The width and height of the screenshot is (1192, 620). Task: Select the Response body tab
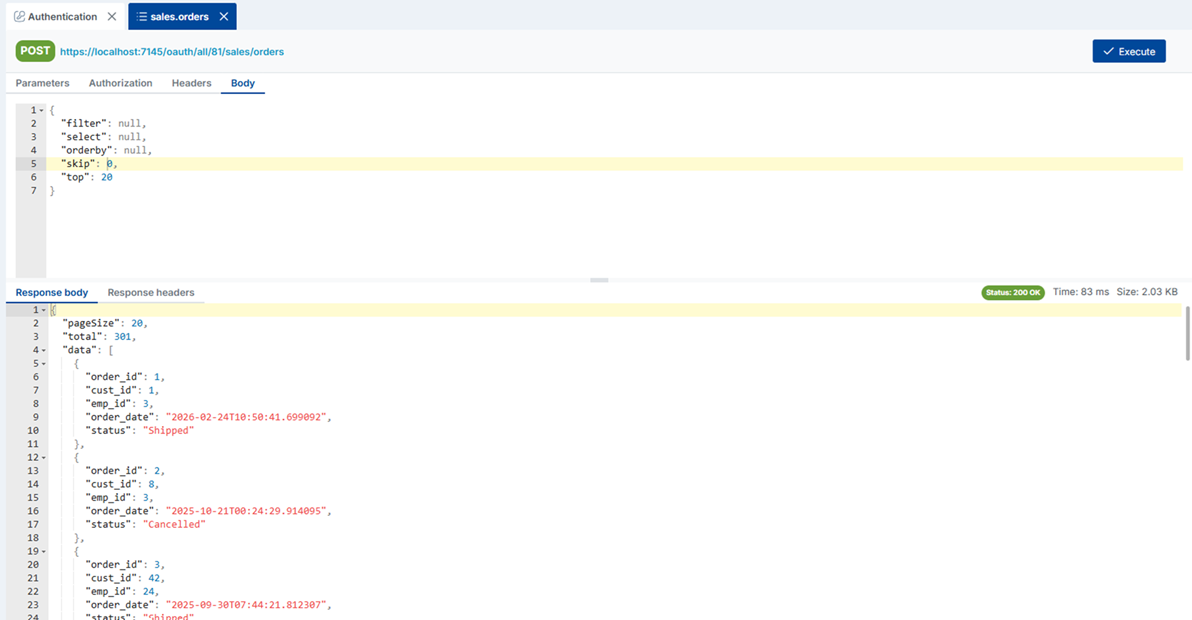[52, 292]
